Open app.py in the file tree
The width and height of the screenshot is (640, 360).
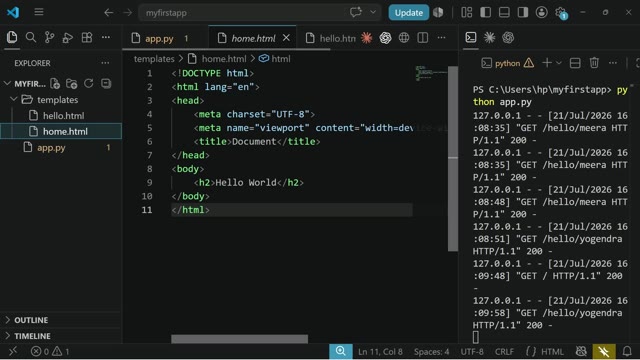(x=61, y=147)
